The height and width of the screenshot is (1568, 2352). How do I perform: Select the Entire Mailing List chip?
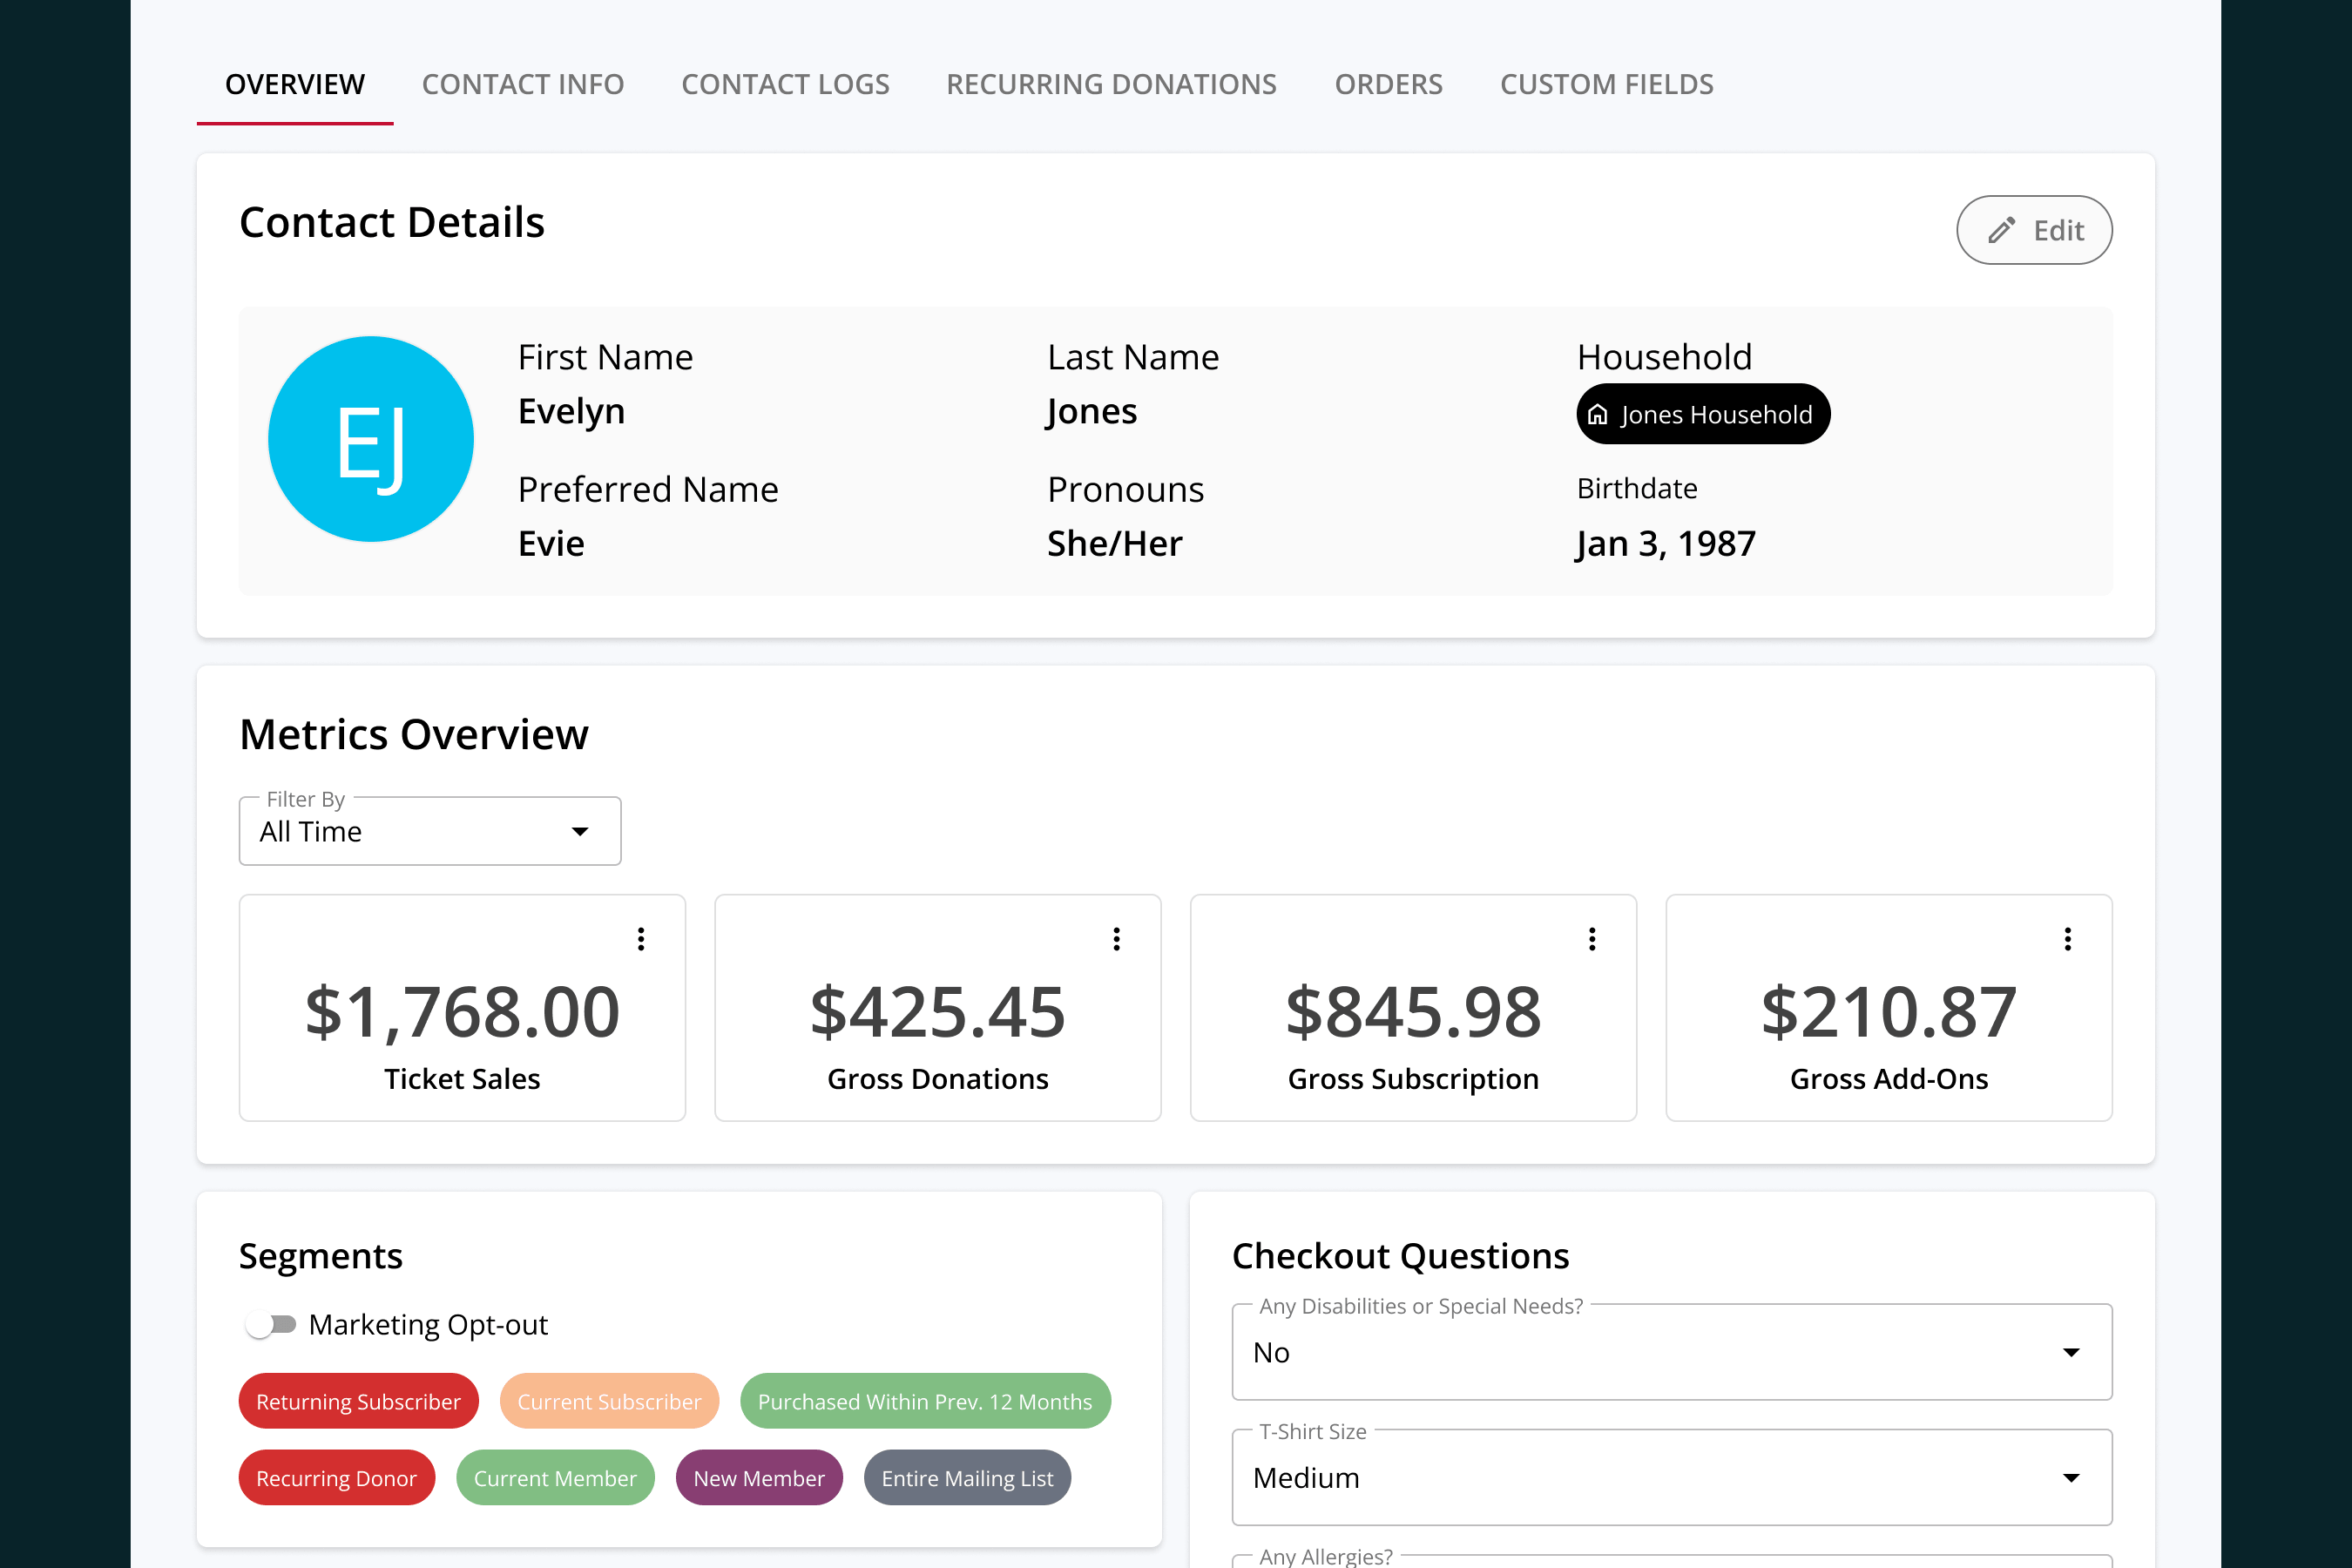pos(967,1477)
